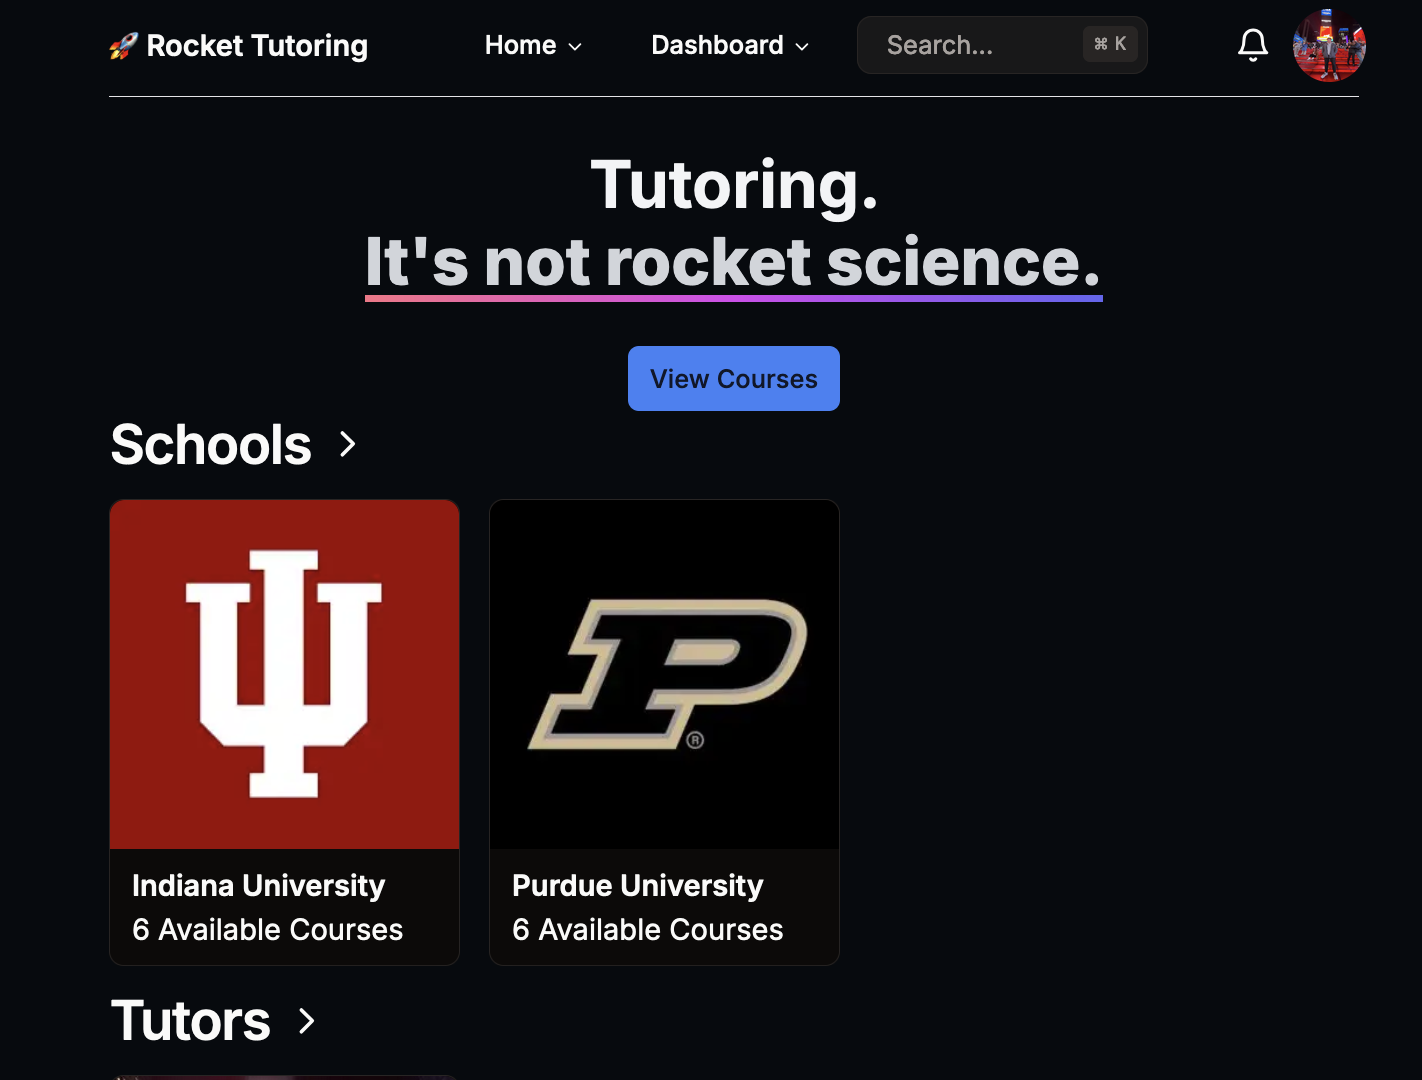Expand the Home menu
Viewport: 1422px width, 1080px height.
pyautogui.click(x=533, y=45)
